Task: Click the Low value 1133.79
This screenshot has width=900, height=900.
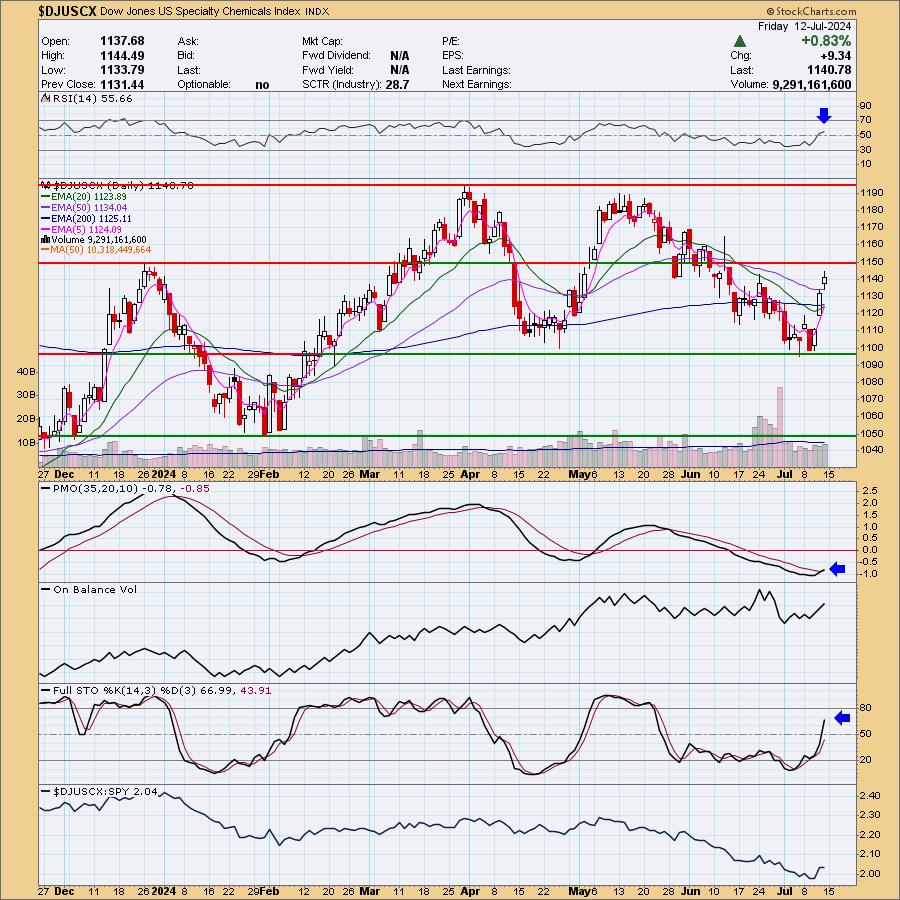Action: tap(122, 69)
